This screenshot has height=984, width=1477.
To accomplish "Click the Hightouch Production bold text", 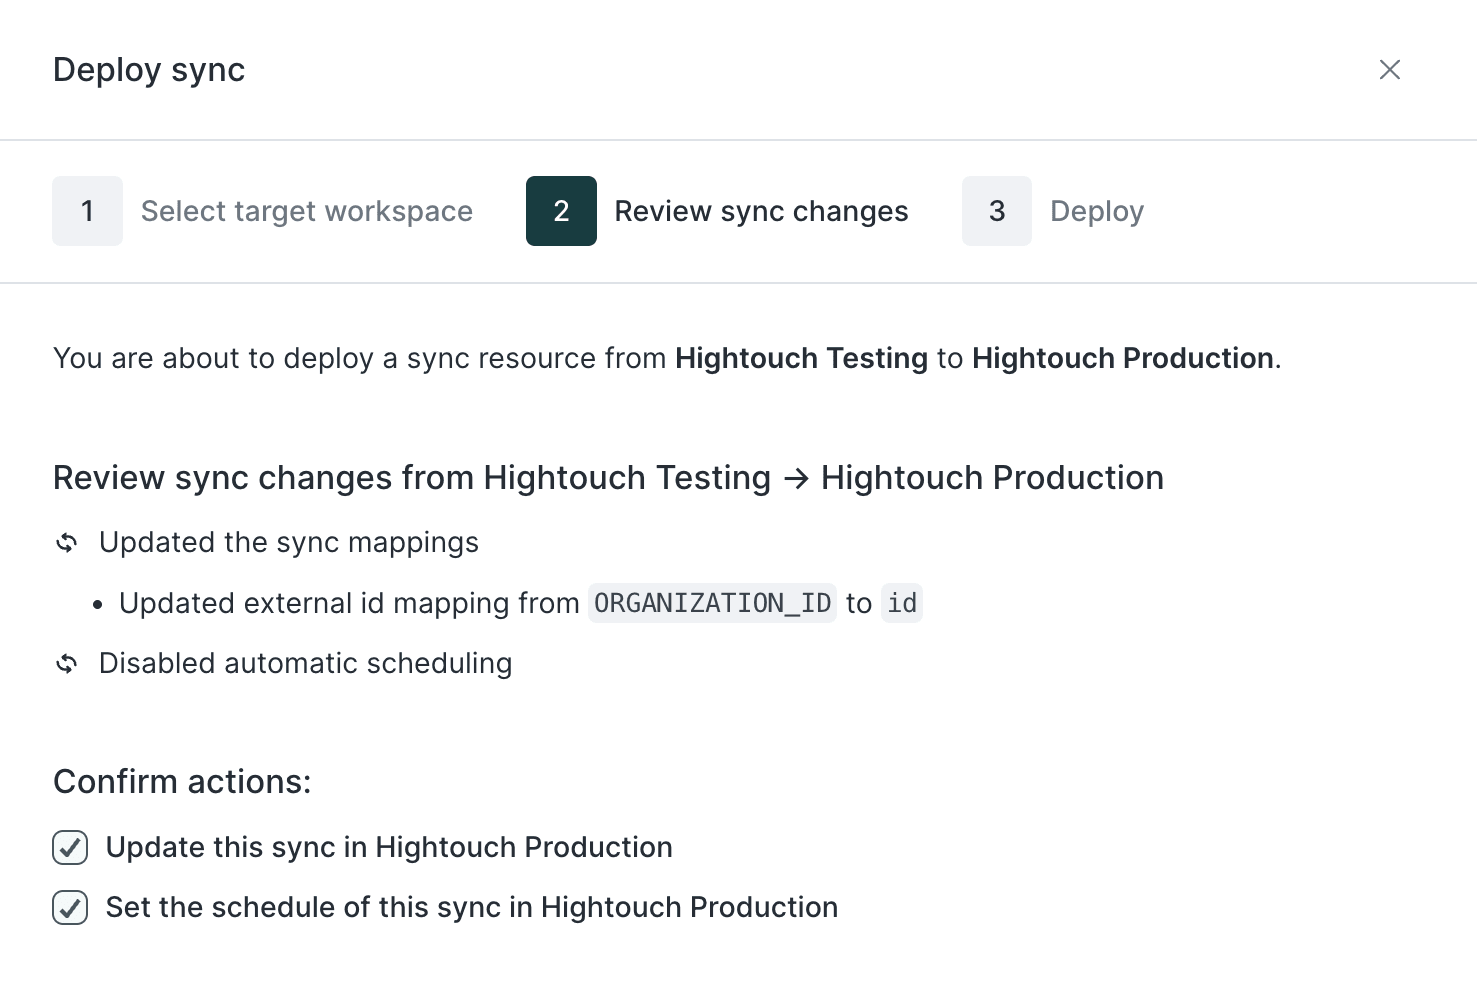I will pos(1120,358).
